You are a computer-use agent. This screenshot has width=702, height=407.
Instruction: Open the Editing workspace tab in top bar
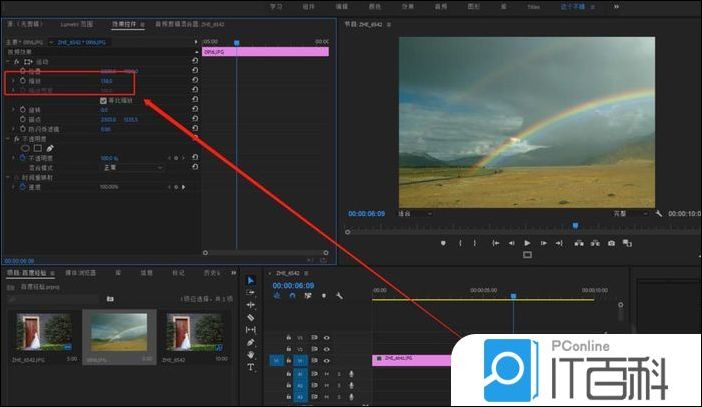[x=342, y=6]
